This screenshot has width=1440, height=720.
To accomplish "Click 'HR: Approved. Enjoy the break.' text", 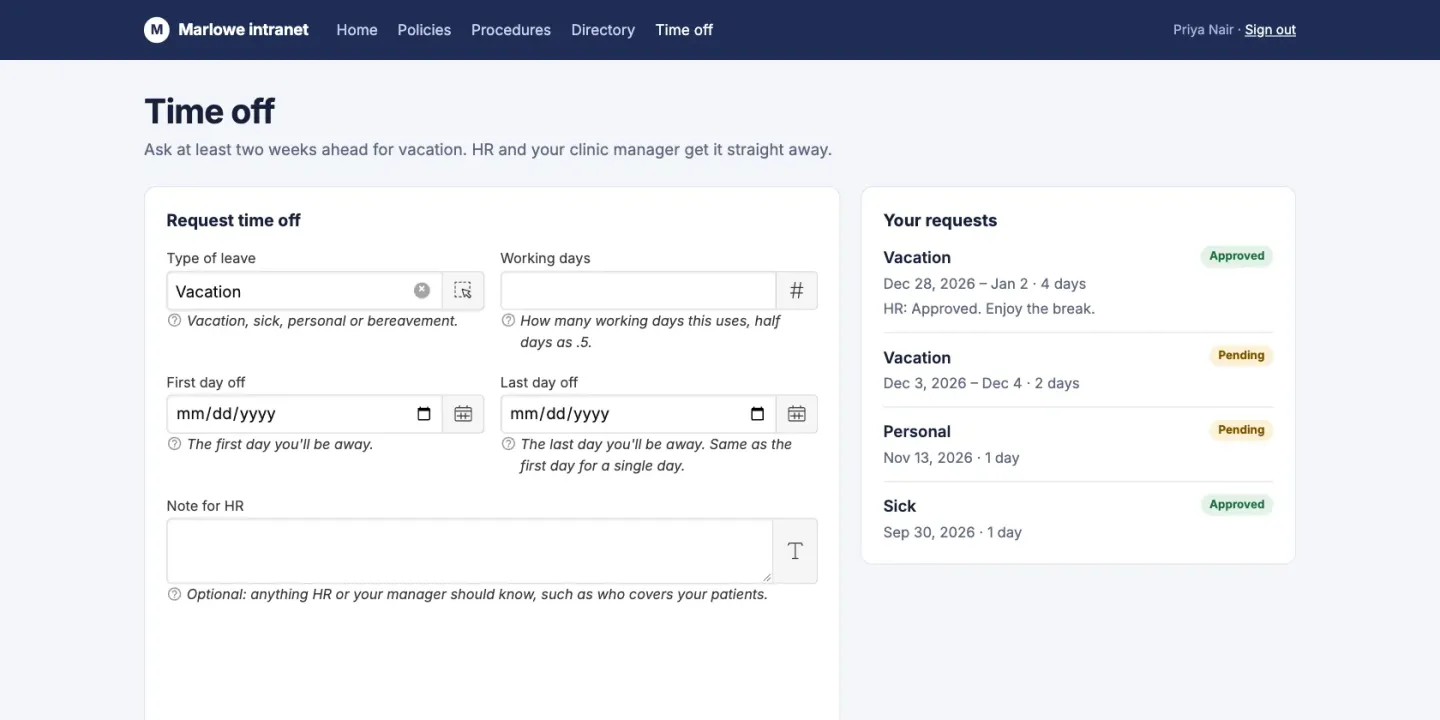I will [989, 309].
